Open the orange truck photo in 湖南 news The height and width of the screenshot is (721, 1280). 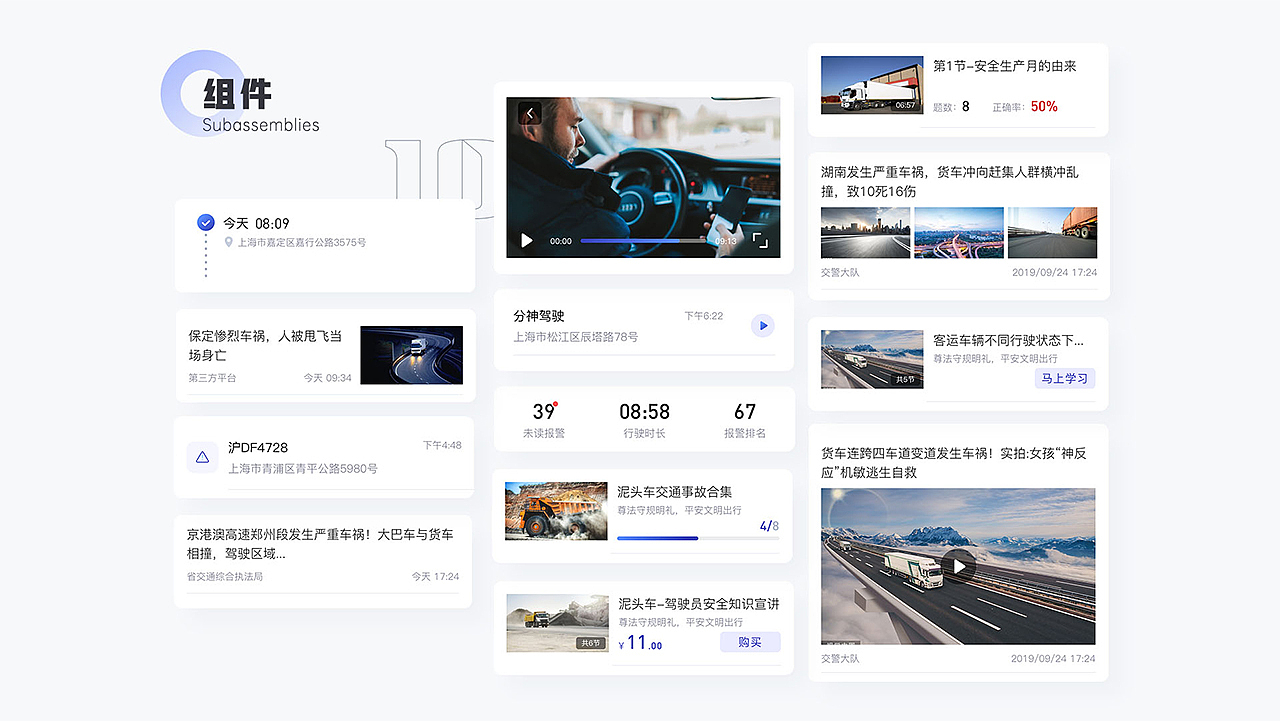coord(1052,233)
